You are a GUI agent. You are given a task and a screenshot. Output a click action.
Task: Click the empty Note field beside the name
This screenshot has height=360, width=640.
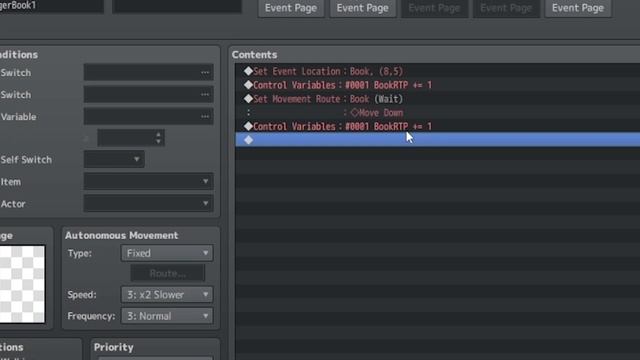pos(177,6)
